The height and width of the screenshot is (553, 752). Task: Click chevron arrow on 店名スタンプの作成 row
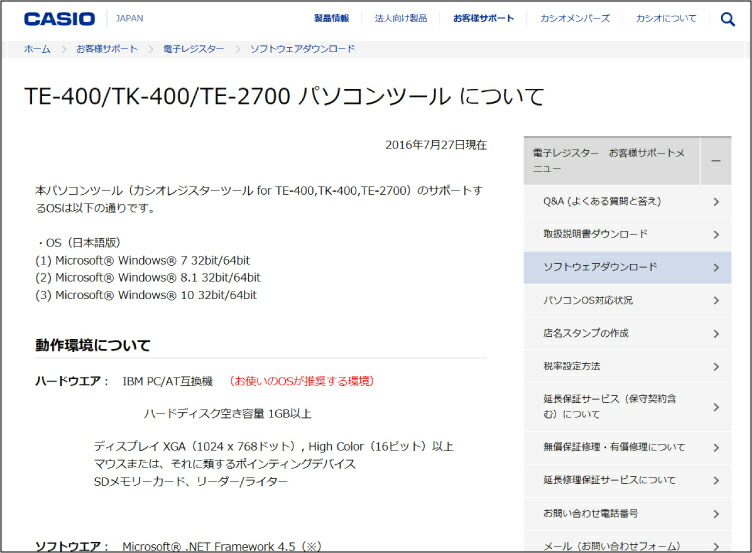(x=716, y=334)
